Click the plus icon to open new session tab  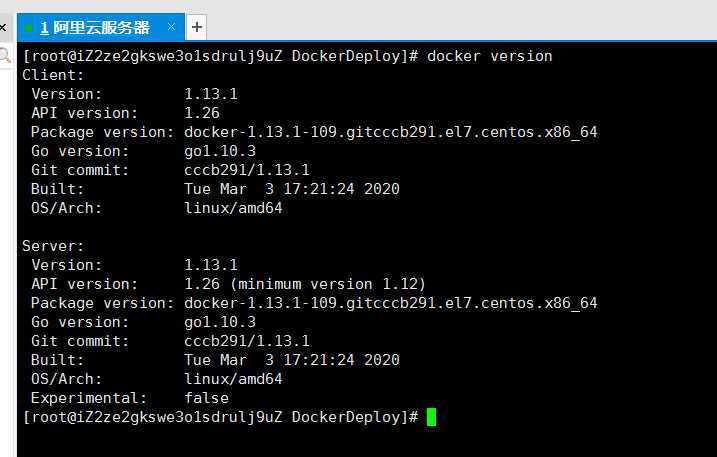coord(197,27)
